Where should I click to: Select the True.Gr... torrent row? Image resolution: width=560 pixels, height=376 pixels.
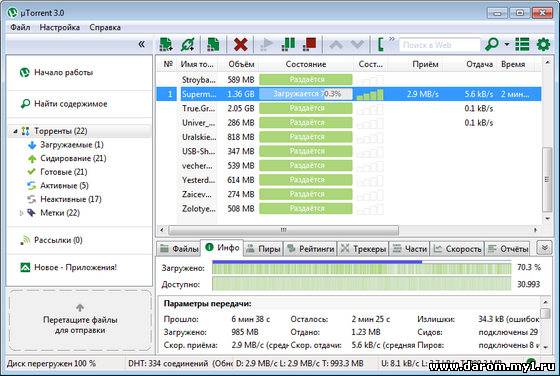pos(348,108)
